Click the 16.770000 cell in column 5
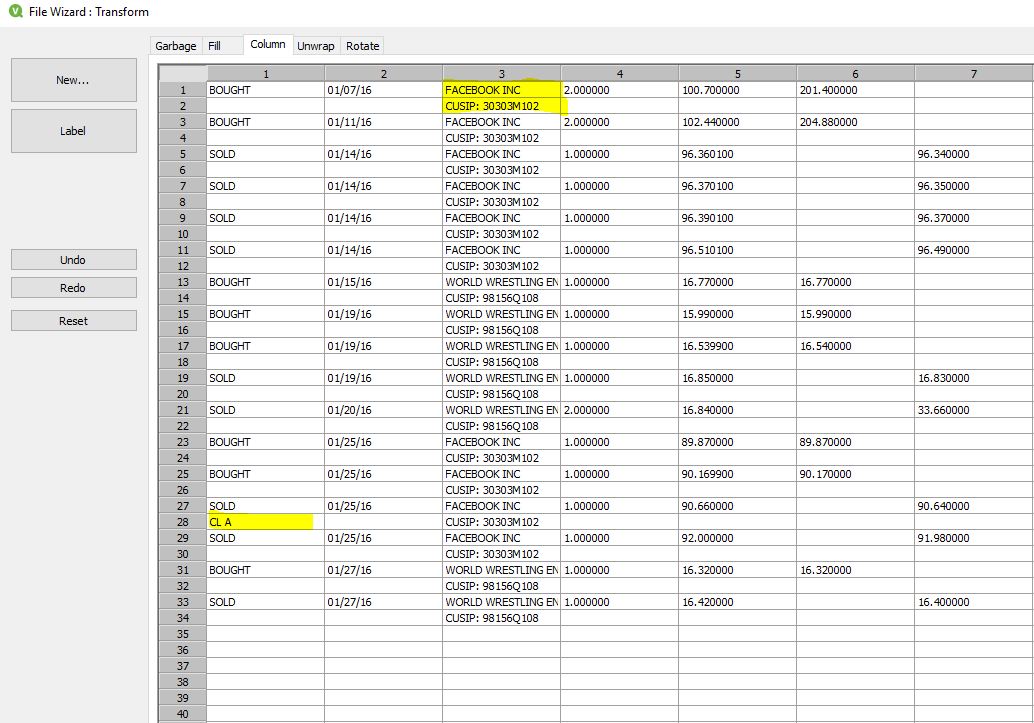This screenshot has height=723, width=1034. click(738, 282)
